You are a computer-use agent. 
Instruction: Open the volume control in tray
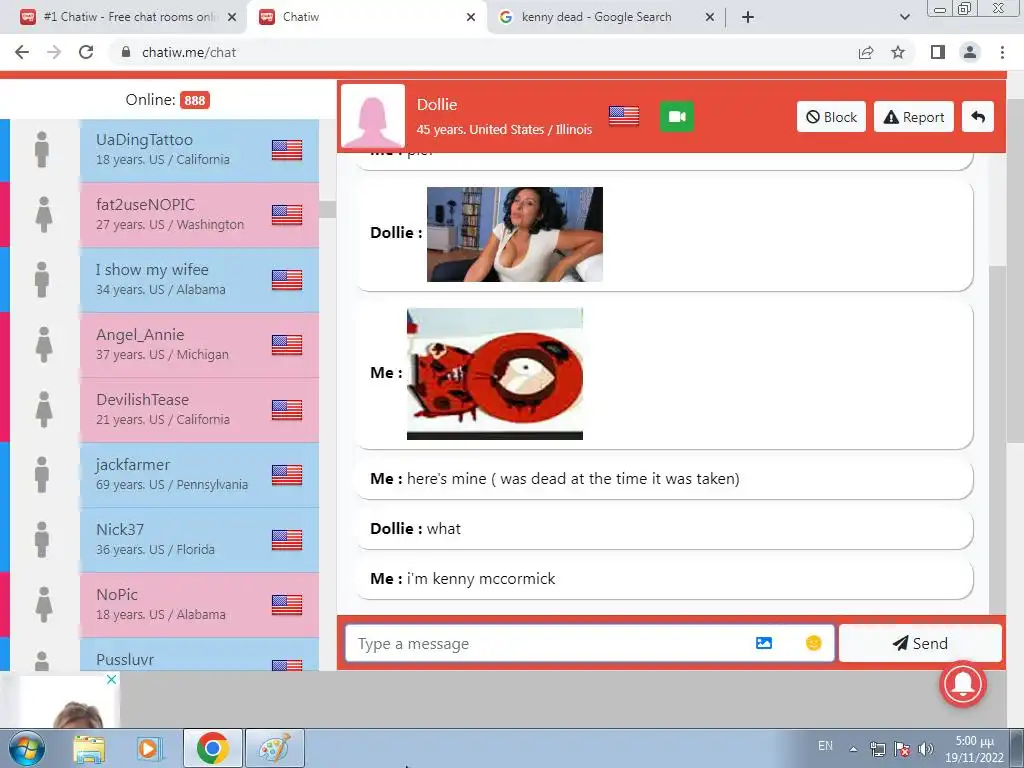point(925,749)
